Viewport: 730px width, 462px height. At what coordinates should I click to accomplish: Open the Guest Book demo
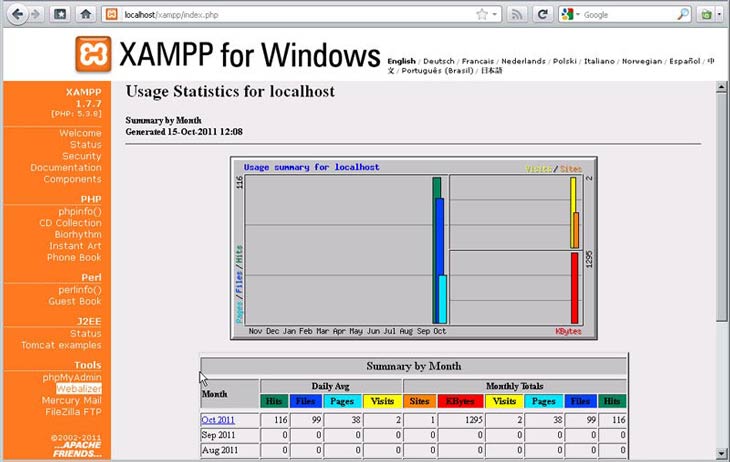pos(74,301)
